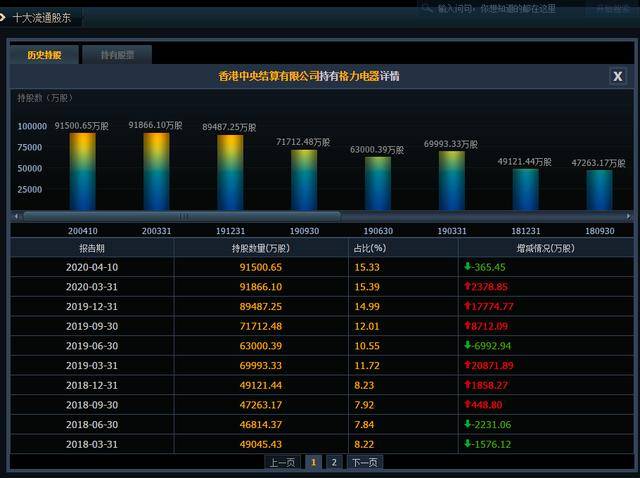Click the 1858.27 increase value

[x=486, y=385]
